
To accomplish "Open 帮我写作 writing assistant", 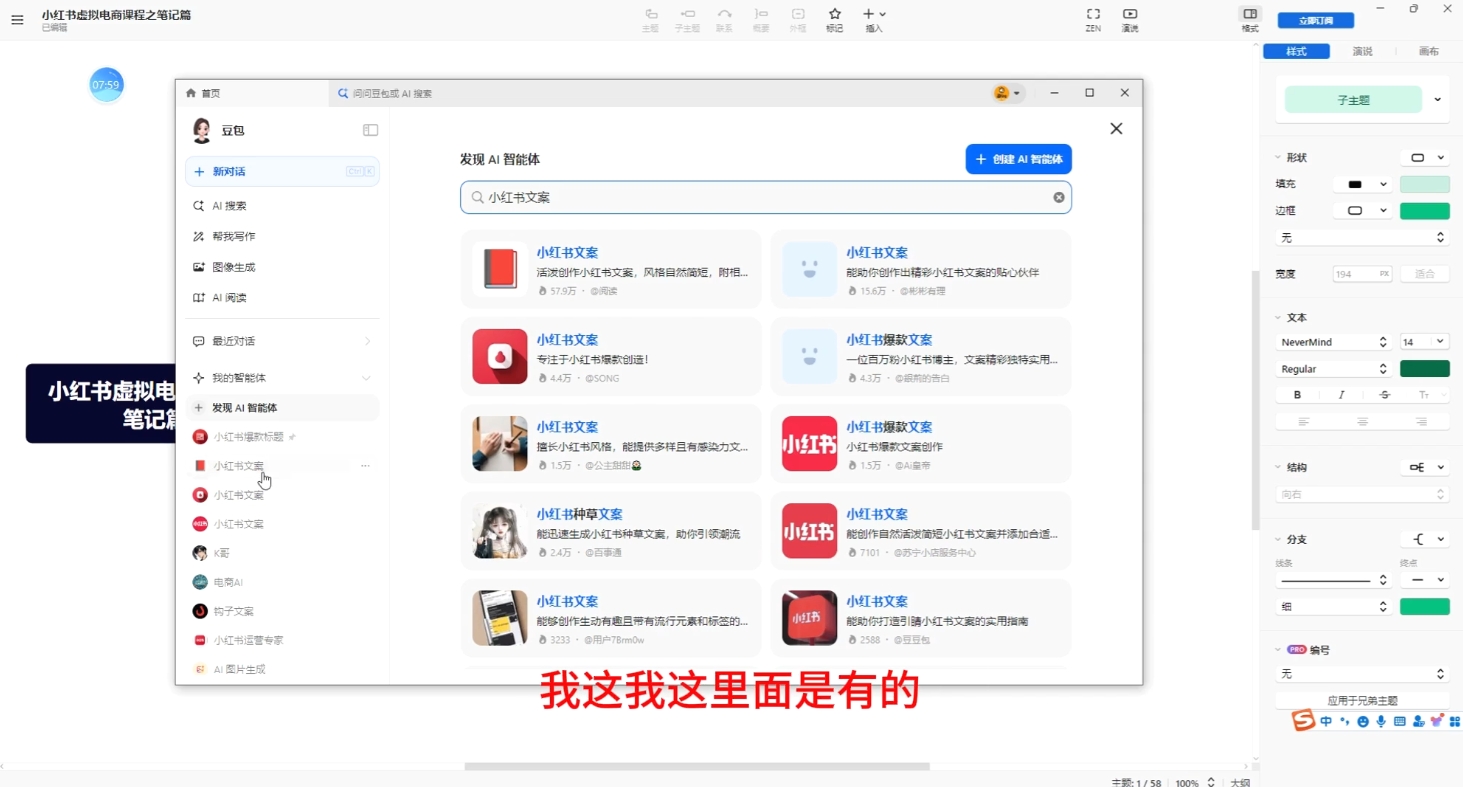I will (282, 236).
